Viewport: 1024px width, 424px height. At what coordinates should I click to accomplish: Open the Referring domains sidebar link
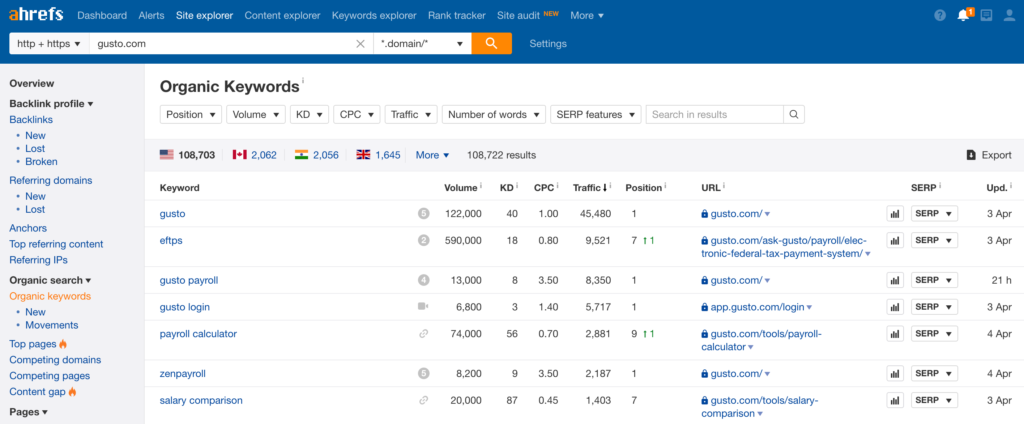(50, 180)
